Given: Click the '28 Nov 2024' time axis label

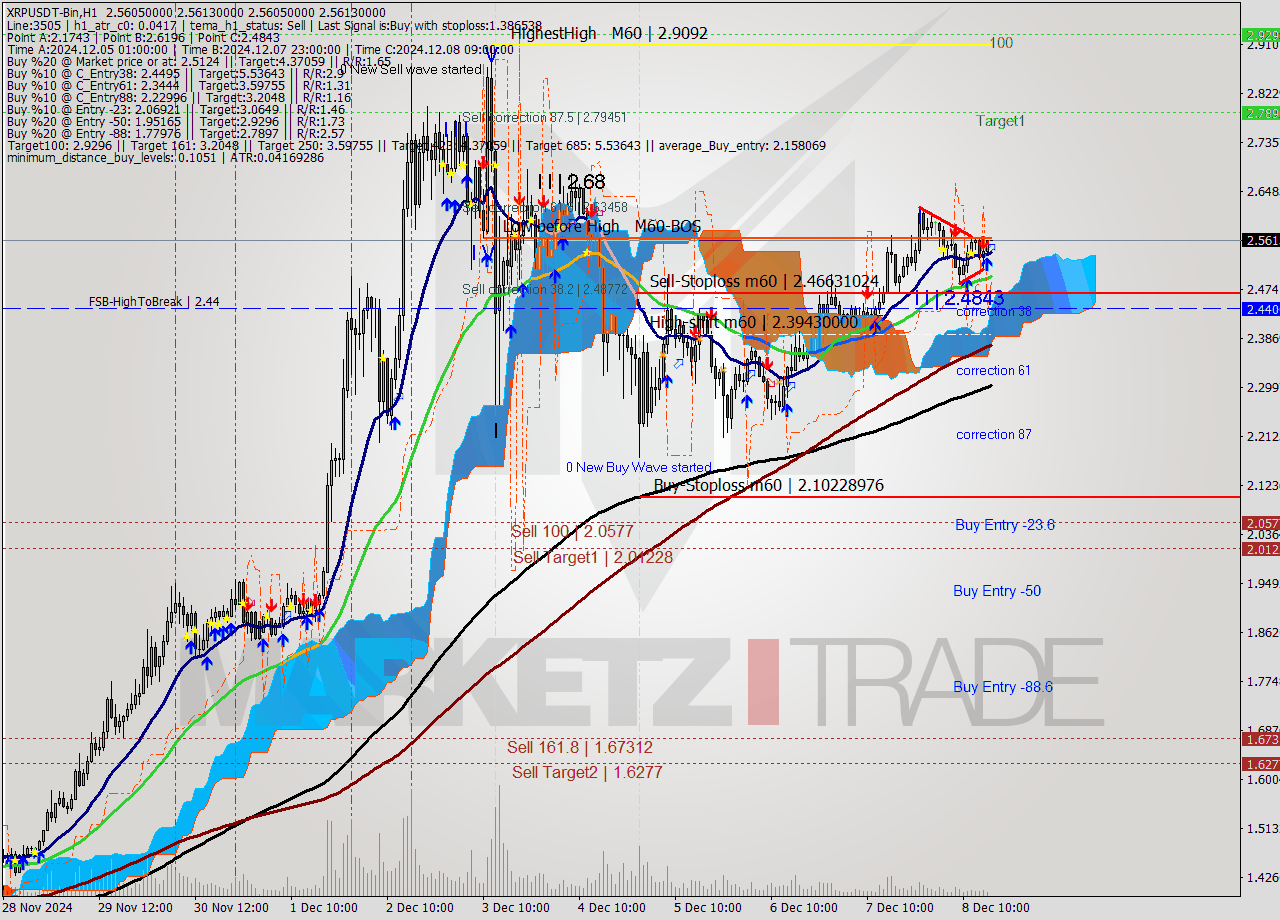Looking at the screenshot, I should 36,908.
